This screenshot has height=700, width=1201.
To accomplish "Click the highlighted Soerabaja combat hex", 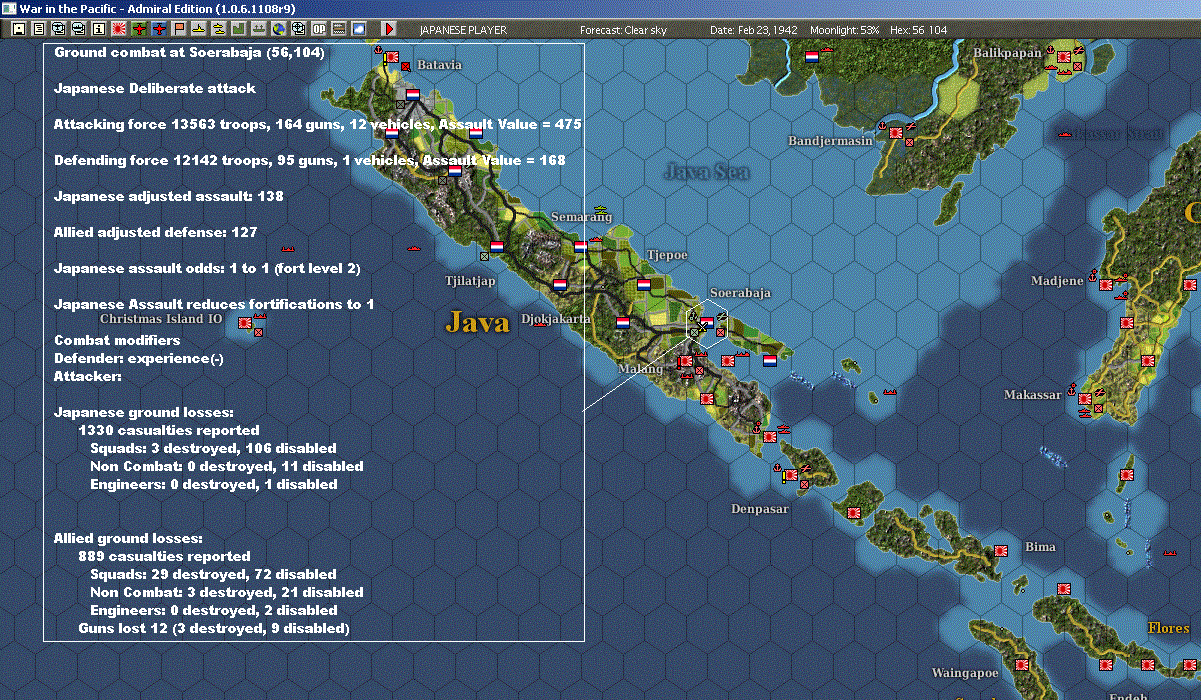I will (706, 324).
